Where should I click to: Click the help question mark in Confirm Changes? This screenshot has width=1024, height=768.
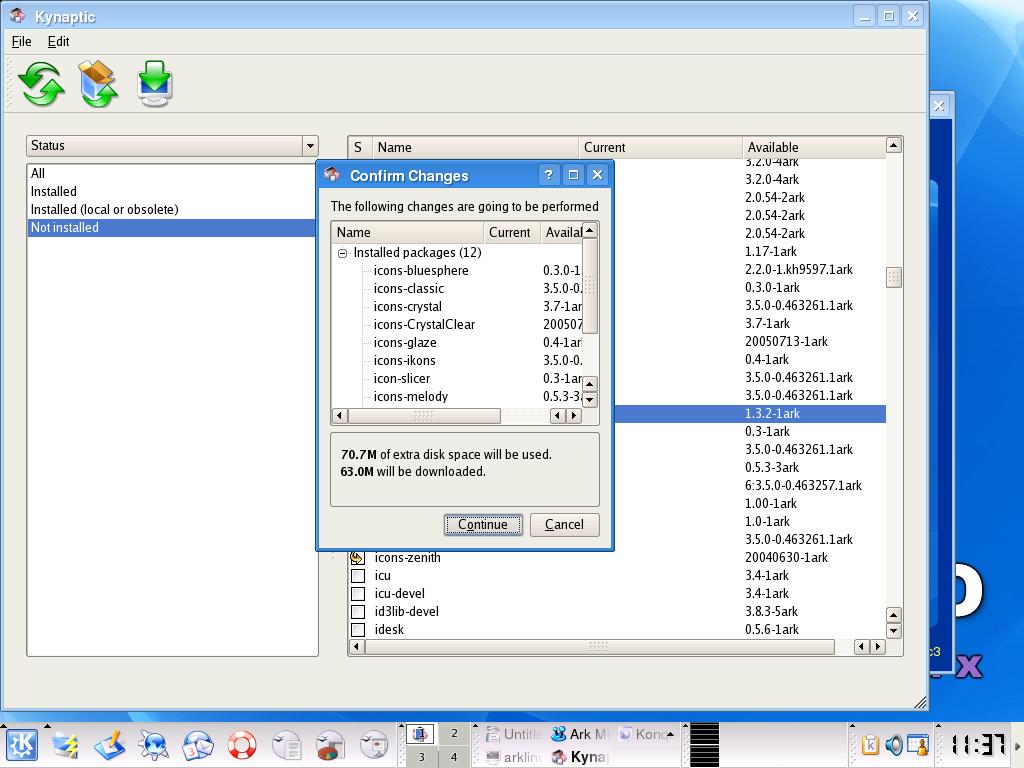(549, 174)
